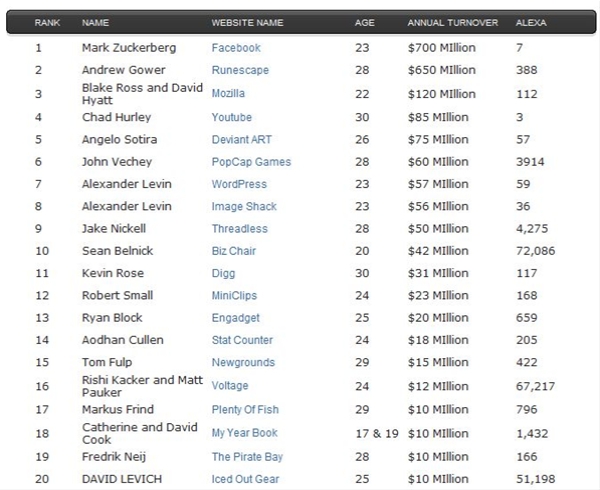The height and width of the screenshot is (490, 600).
Task: Click the Image Shack link
Action: [244, 207]
